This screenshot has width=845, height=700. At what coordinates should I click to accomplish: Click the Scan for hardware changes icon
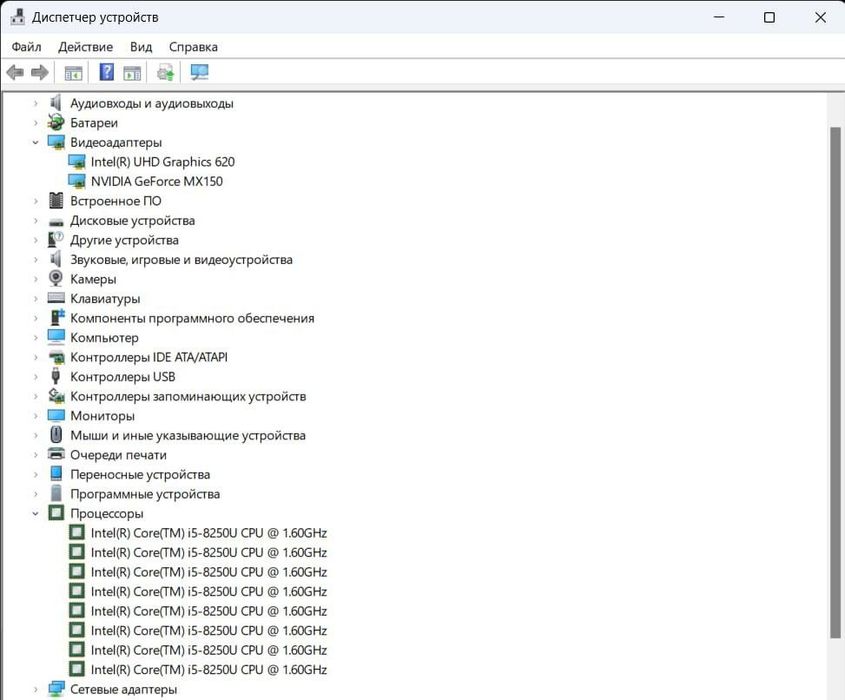199,72
